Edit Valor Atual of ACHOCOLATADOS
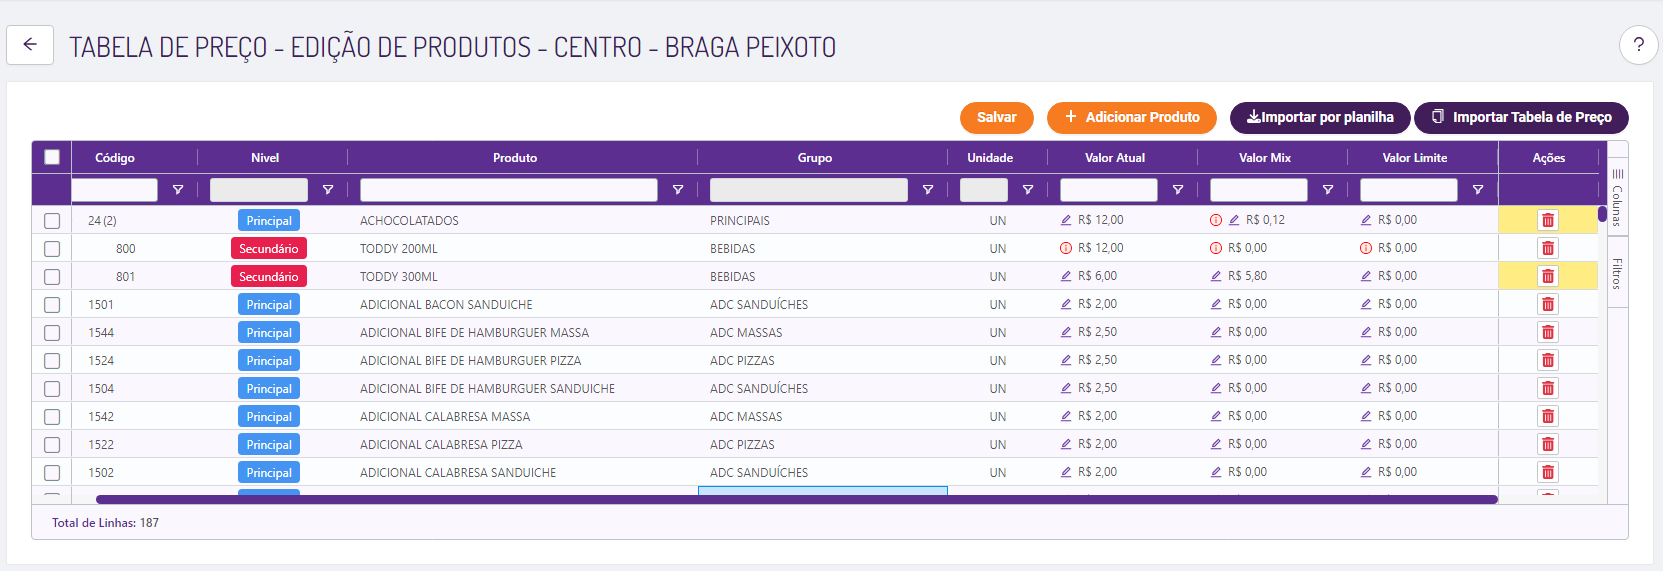This screenshot has height=571, width=1663. pos(1066,220)
